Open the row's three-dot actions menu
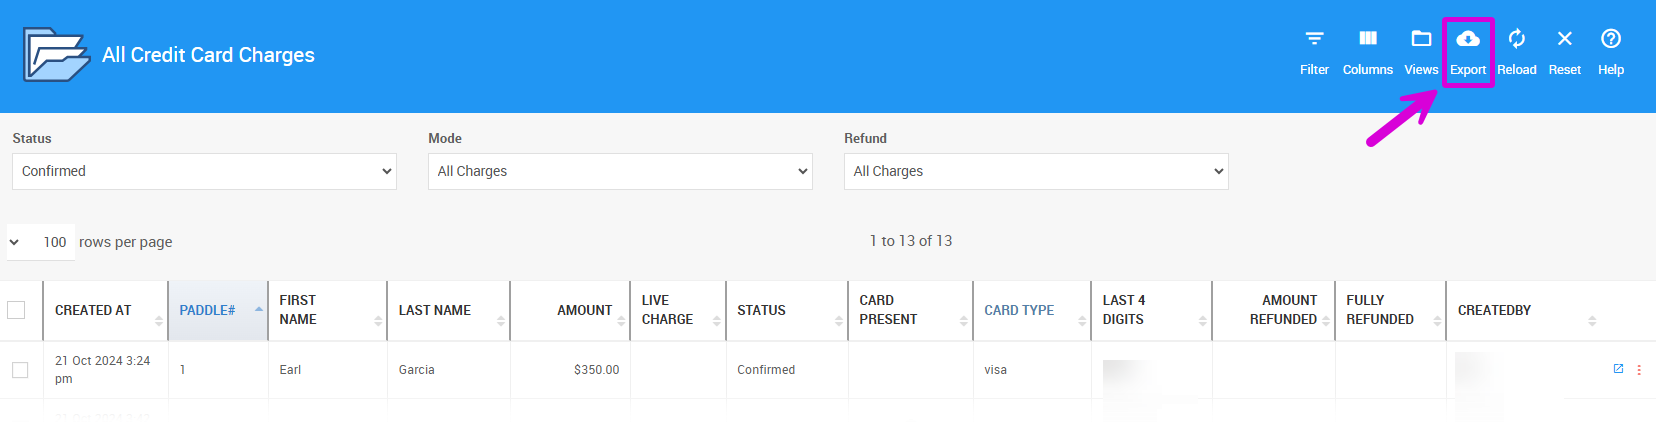Screen dimensions: 1656x423 [x=1639, y=370]
